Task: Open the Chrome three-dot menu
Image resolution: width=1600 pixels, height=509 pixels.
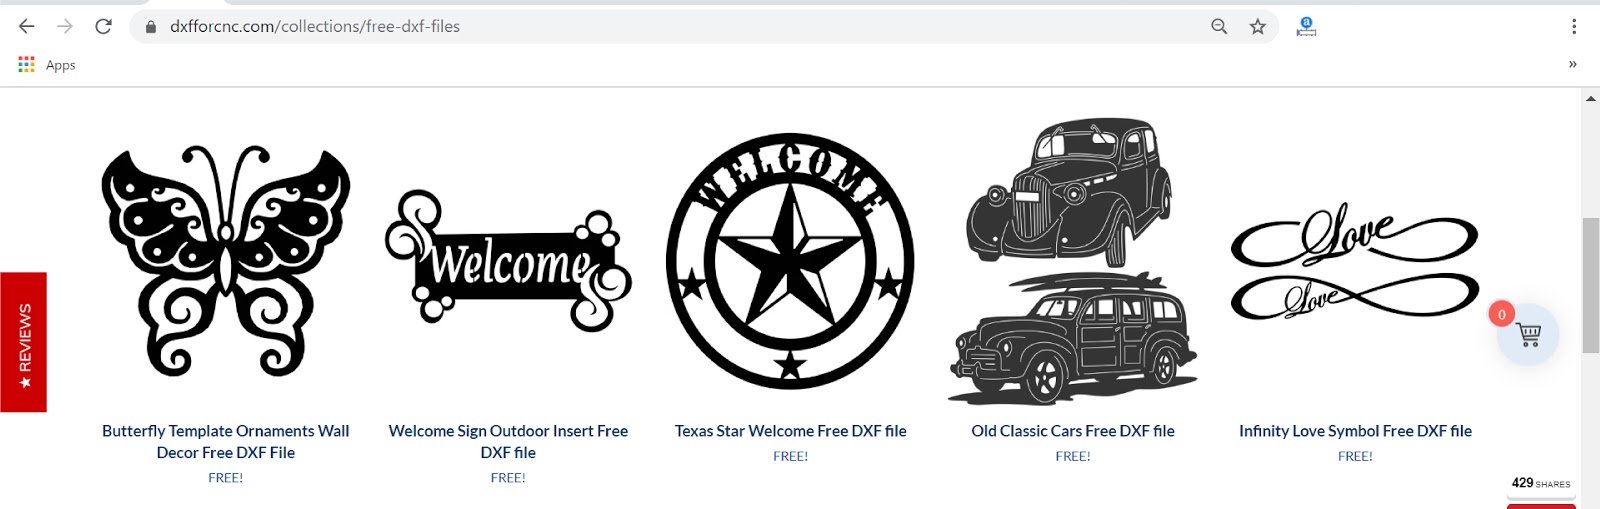Action: (x=1574, y=27)
